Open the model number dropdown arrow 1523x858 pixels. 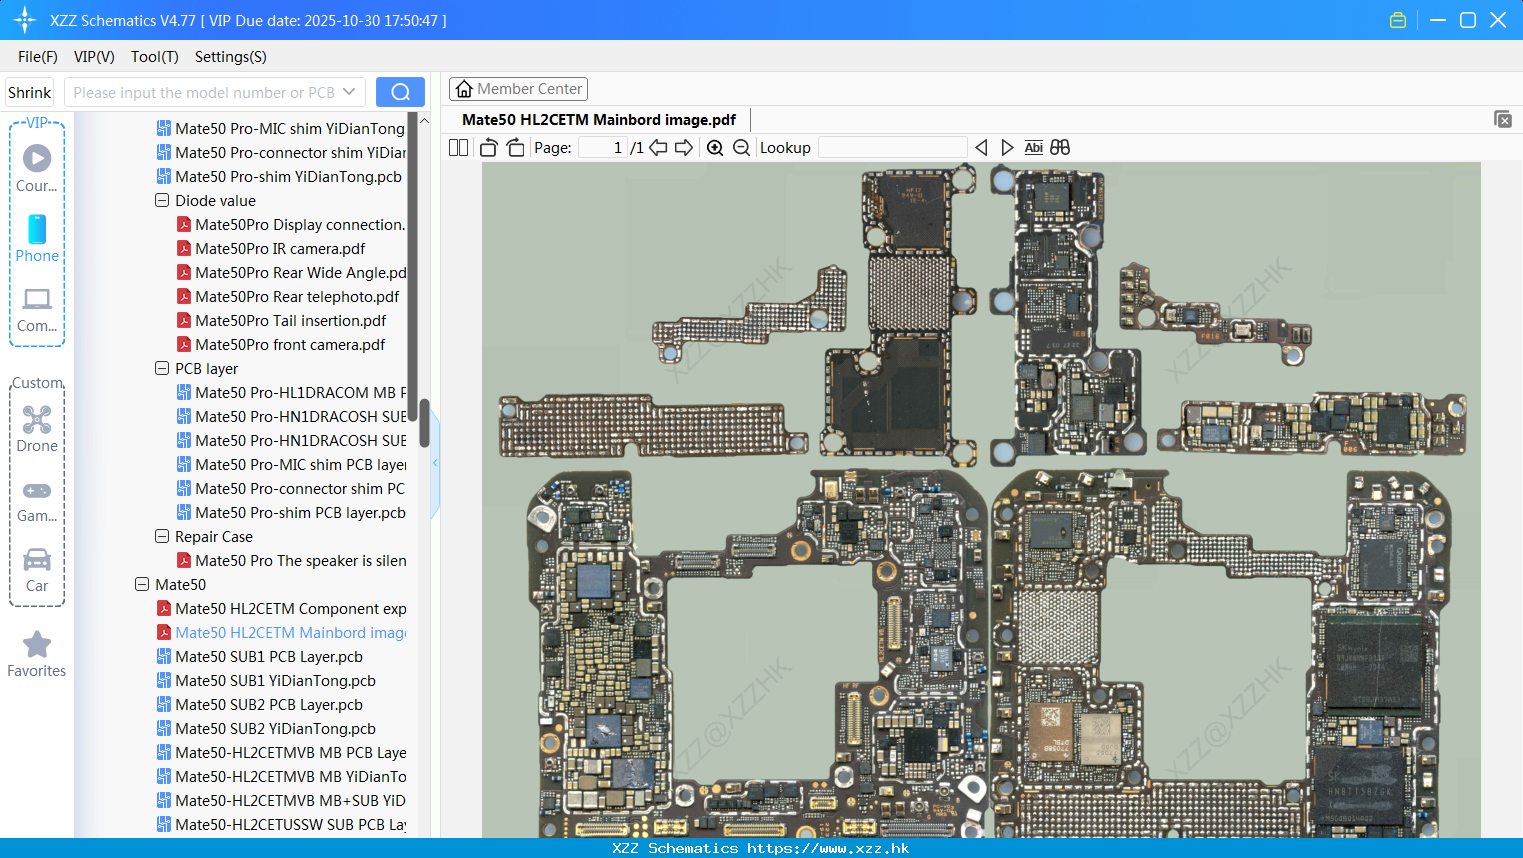[x=349, y=92]
